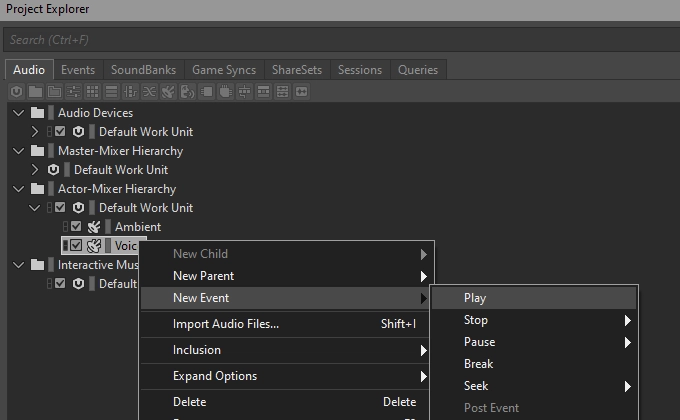Click the Search (Ctrl+F) field
The height and width of the screenshot is (420, 680).
tap(342, 40)
